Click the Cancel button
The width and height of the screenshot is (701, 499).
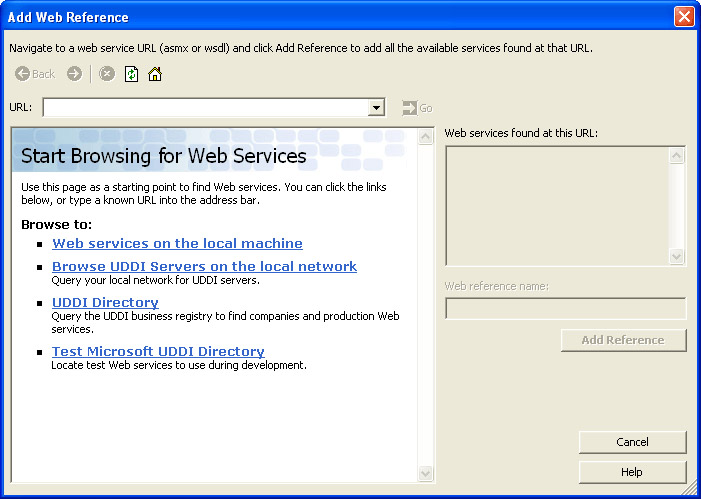[632, 442]
